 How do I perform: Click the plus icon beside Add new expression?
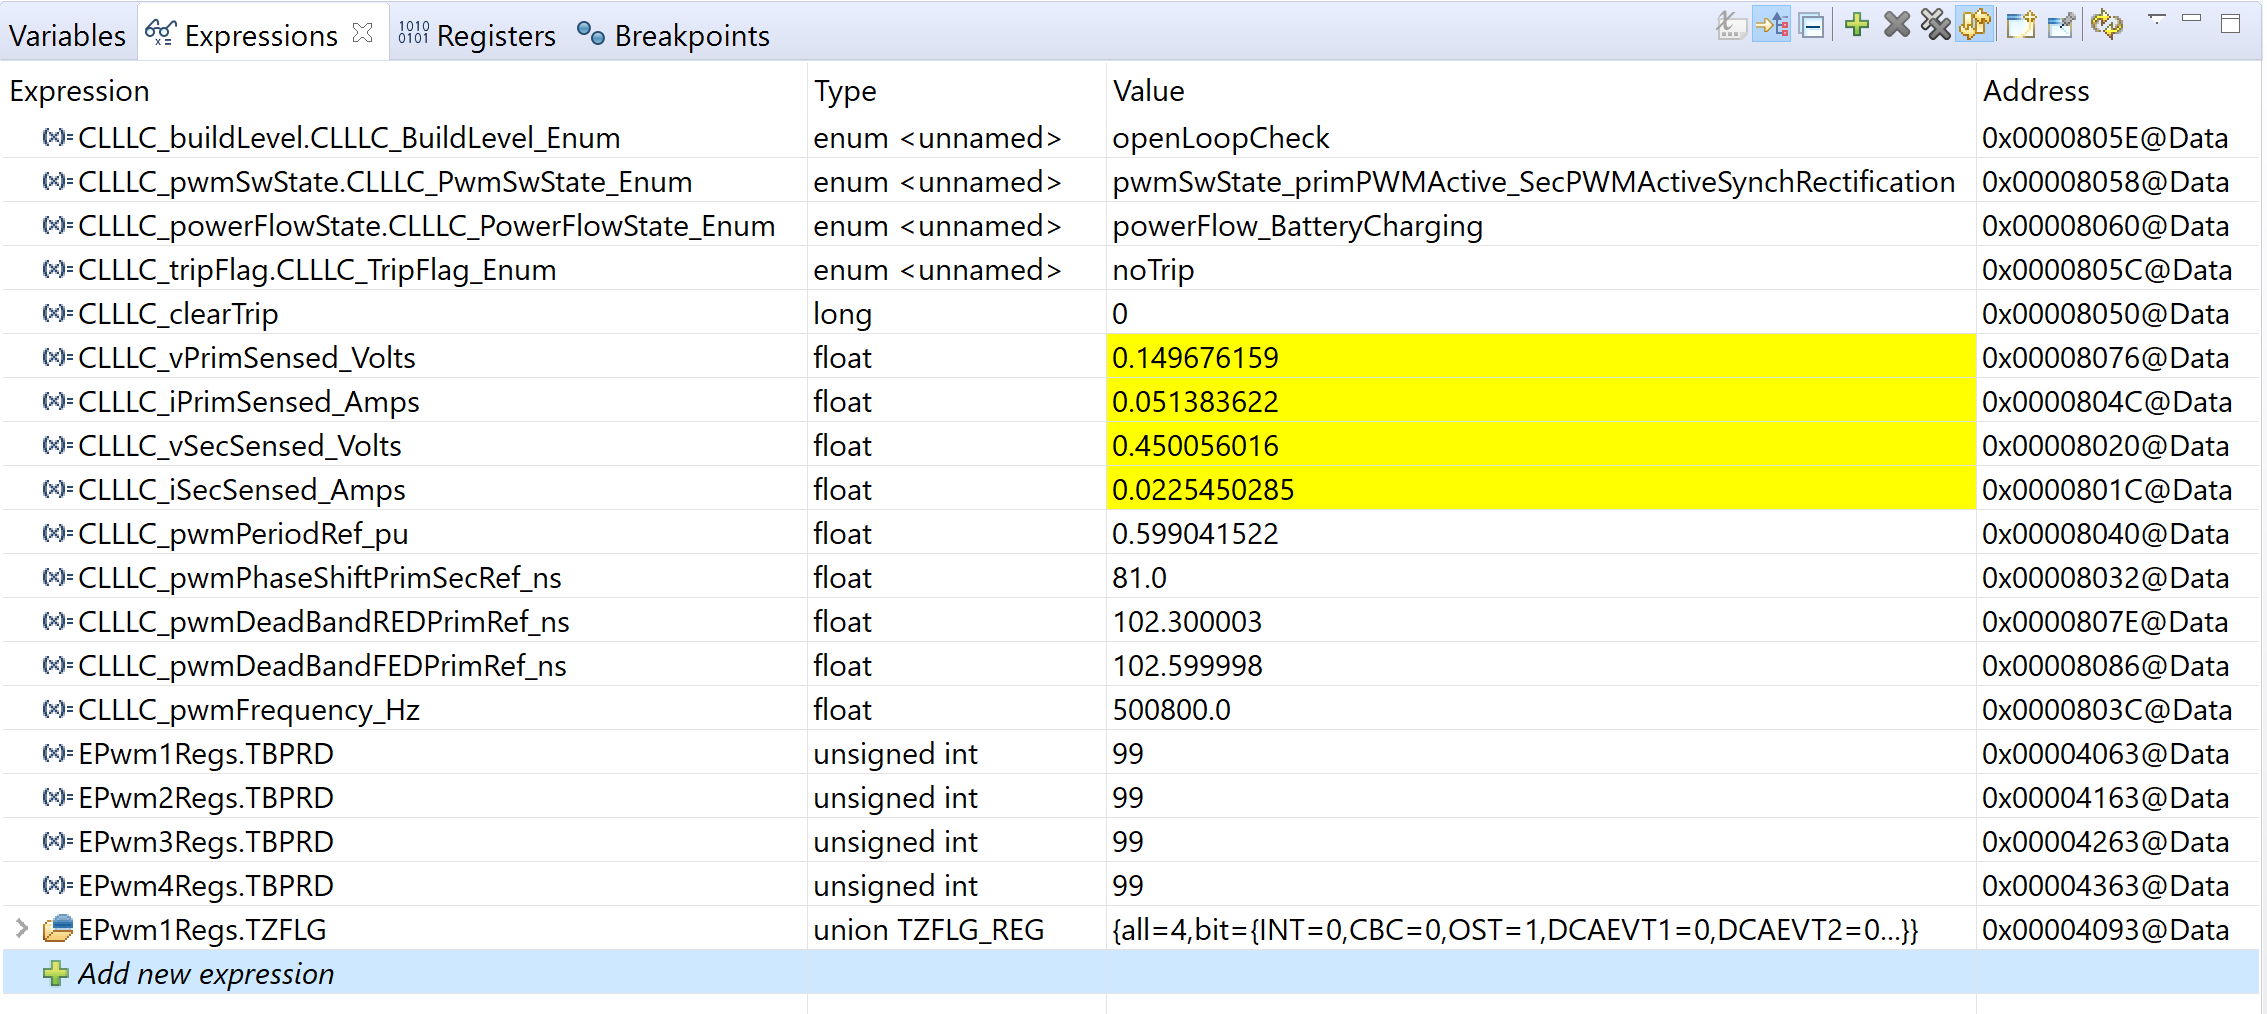[x=56, y=973]
